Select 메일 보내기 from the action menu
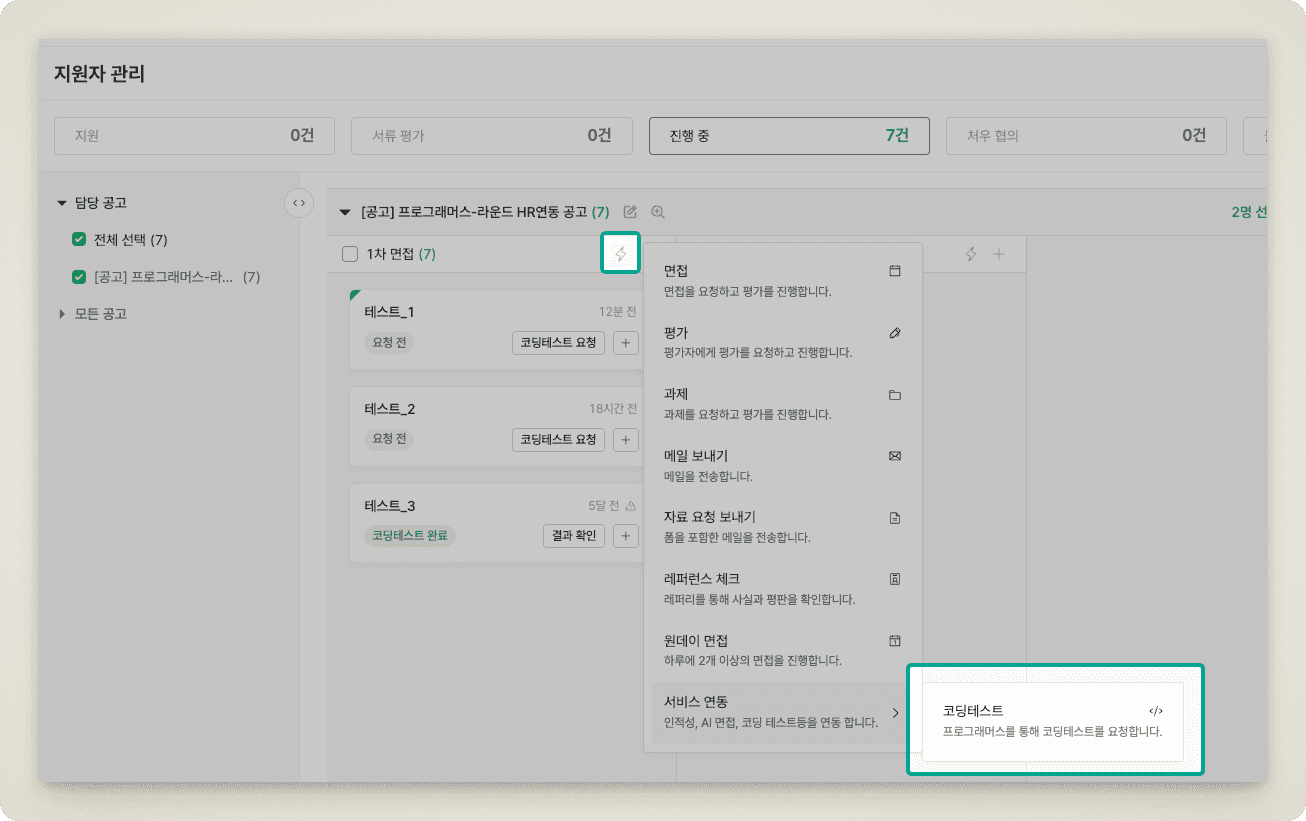 [x=782, y=465]
